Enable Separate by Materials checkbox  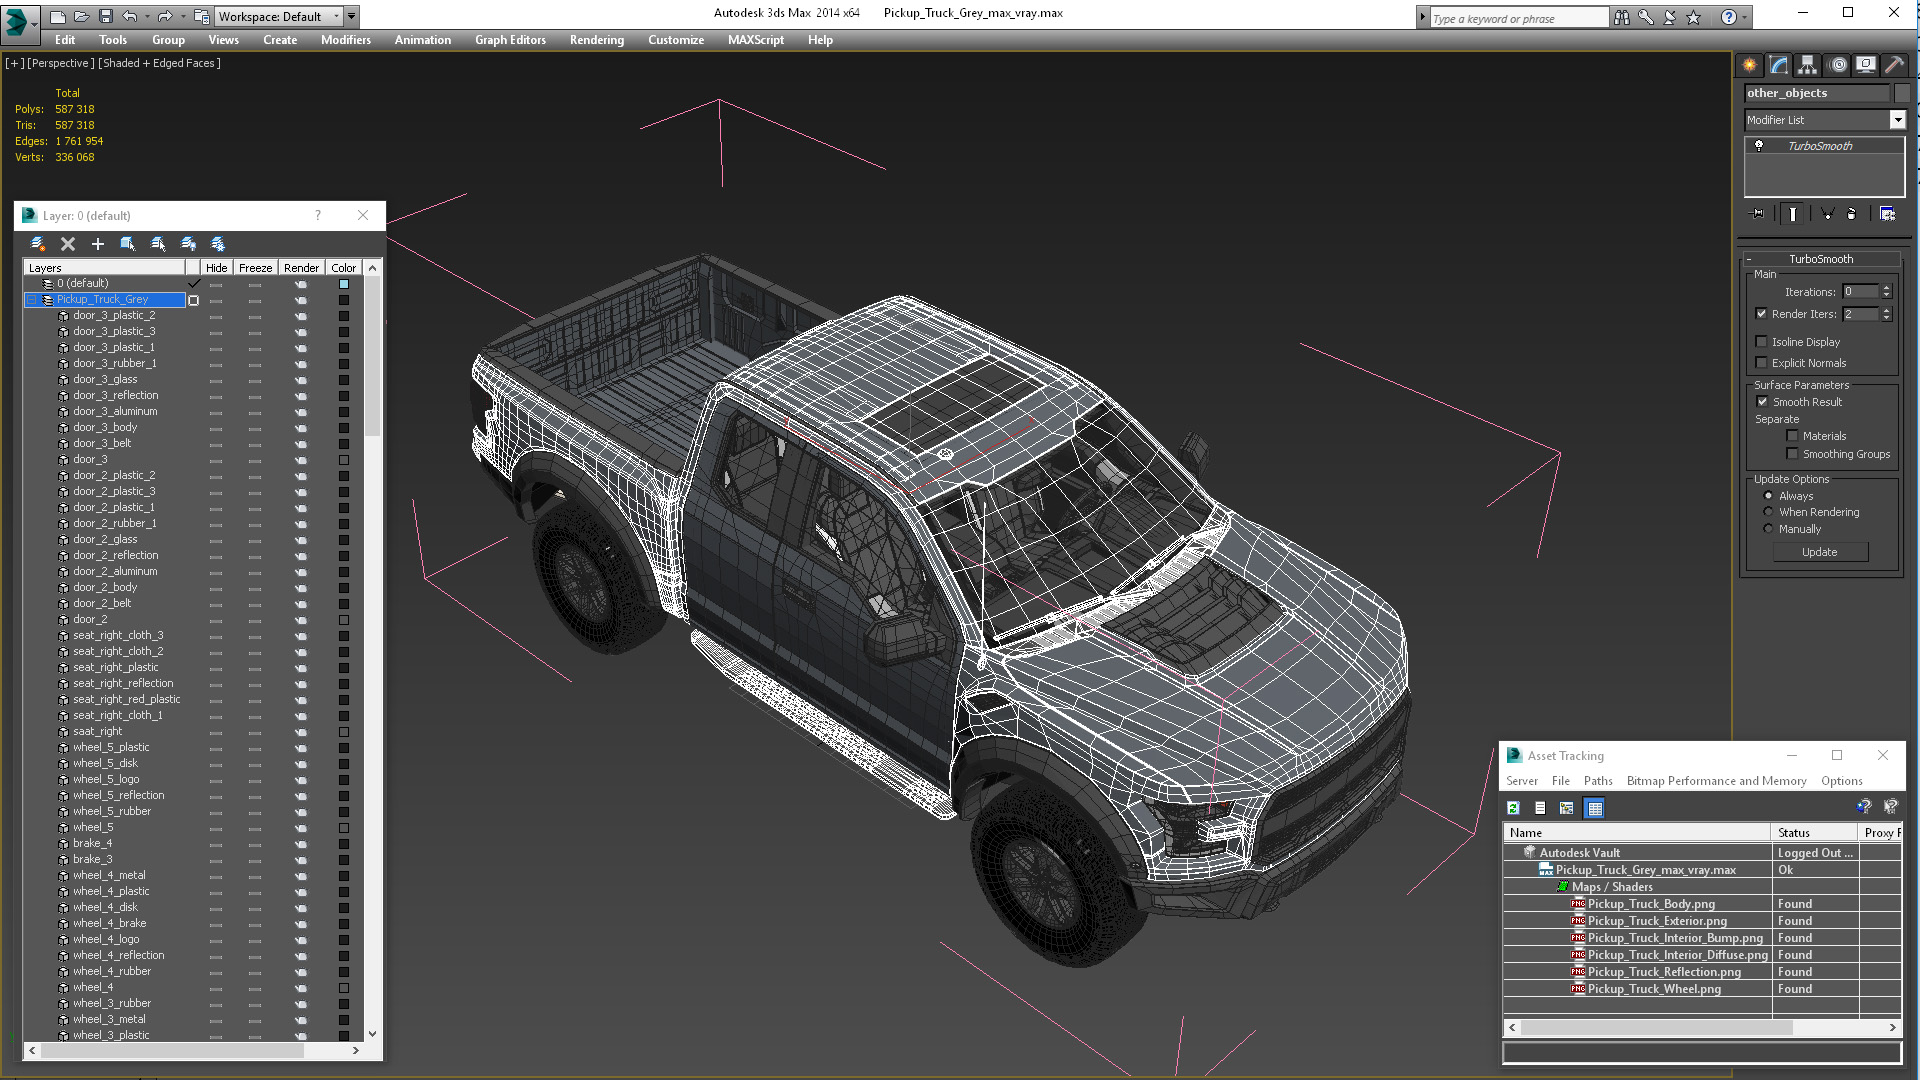[x=1793, y=436]
